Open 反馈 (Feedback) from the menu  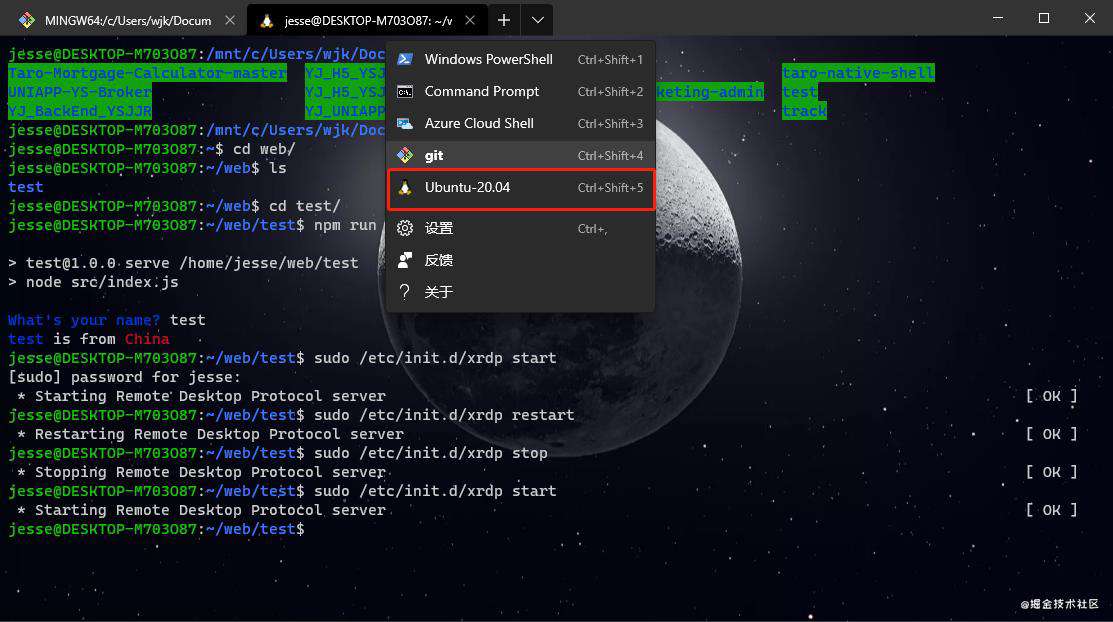[520, 260]
